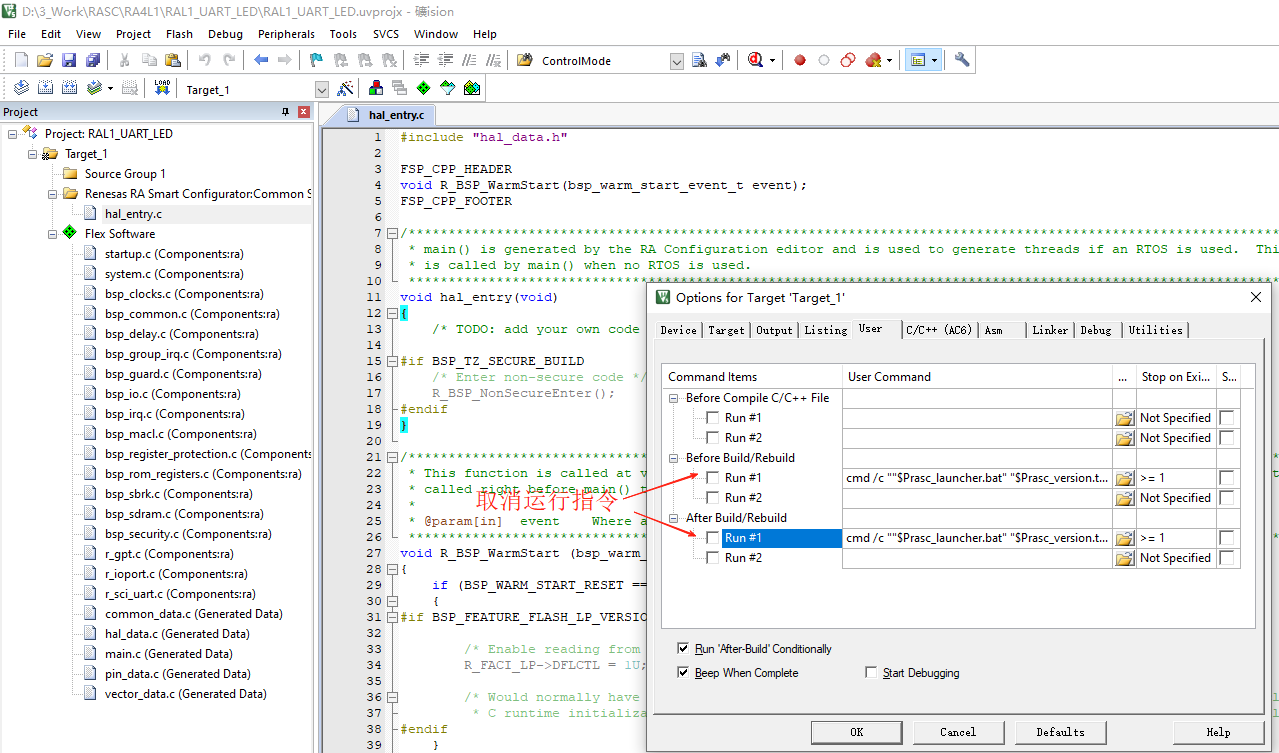The width and height of the screenshot is (1279, 753).
Task: Collapse the Target_1 node in project tree
Action: [33, 154]
